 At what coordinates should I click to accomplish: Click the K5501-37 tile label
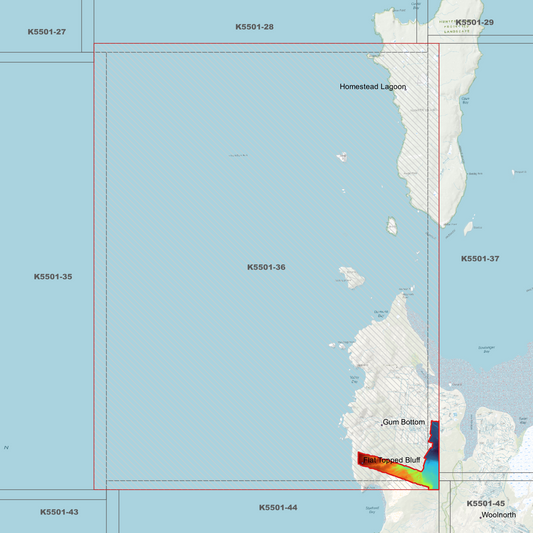[480, 259]
